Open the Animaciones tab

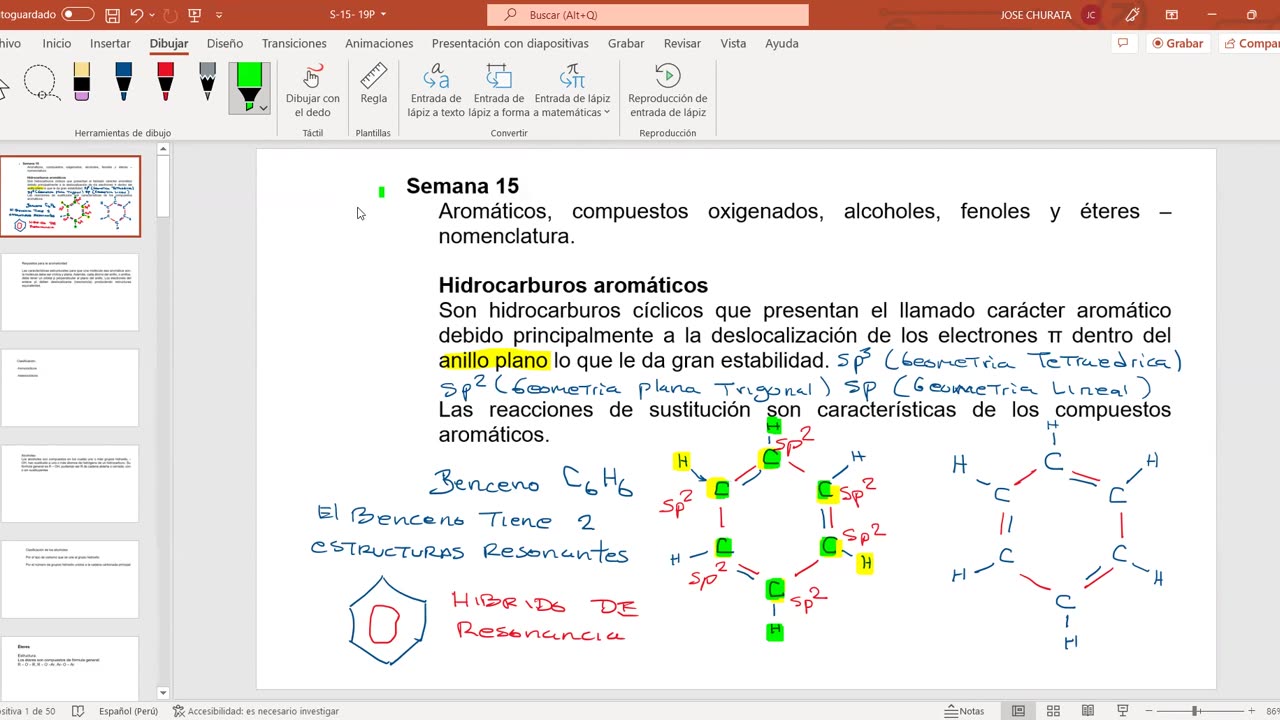(379, 44)
